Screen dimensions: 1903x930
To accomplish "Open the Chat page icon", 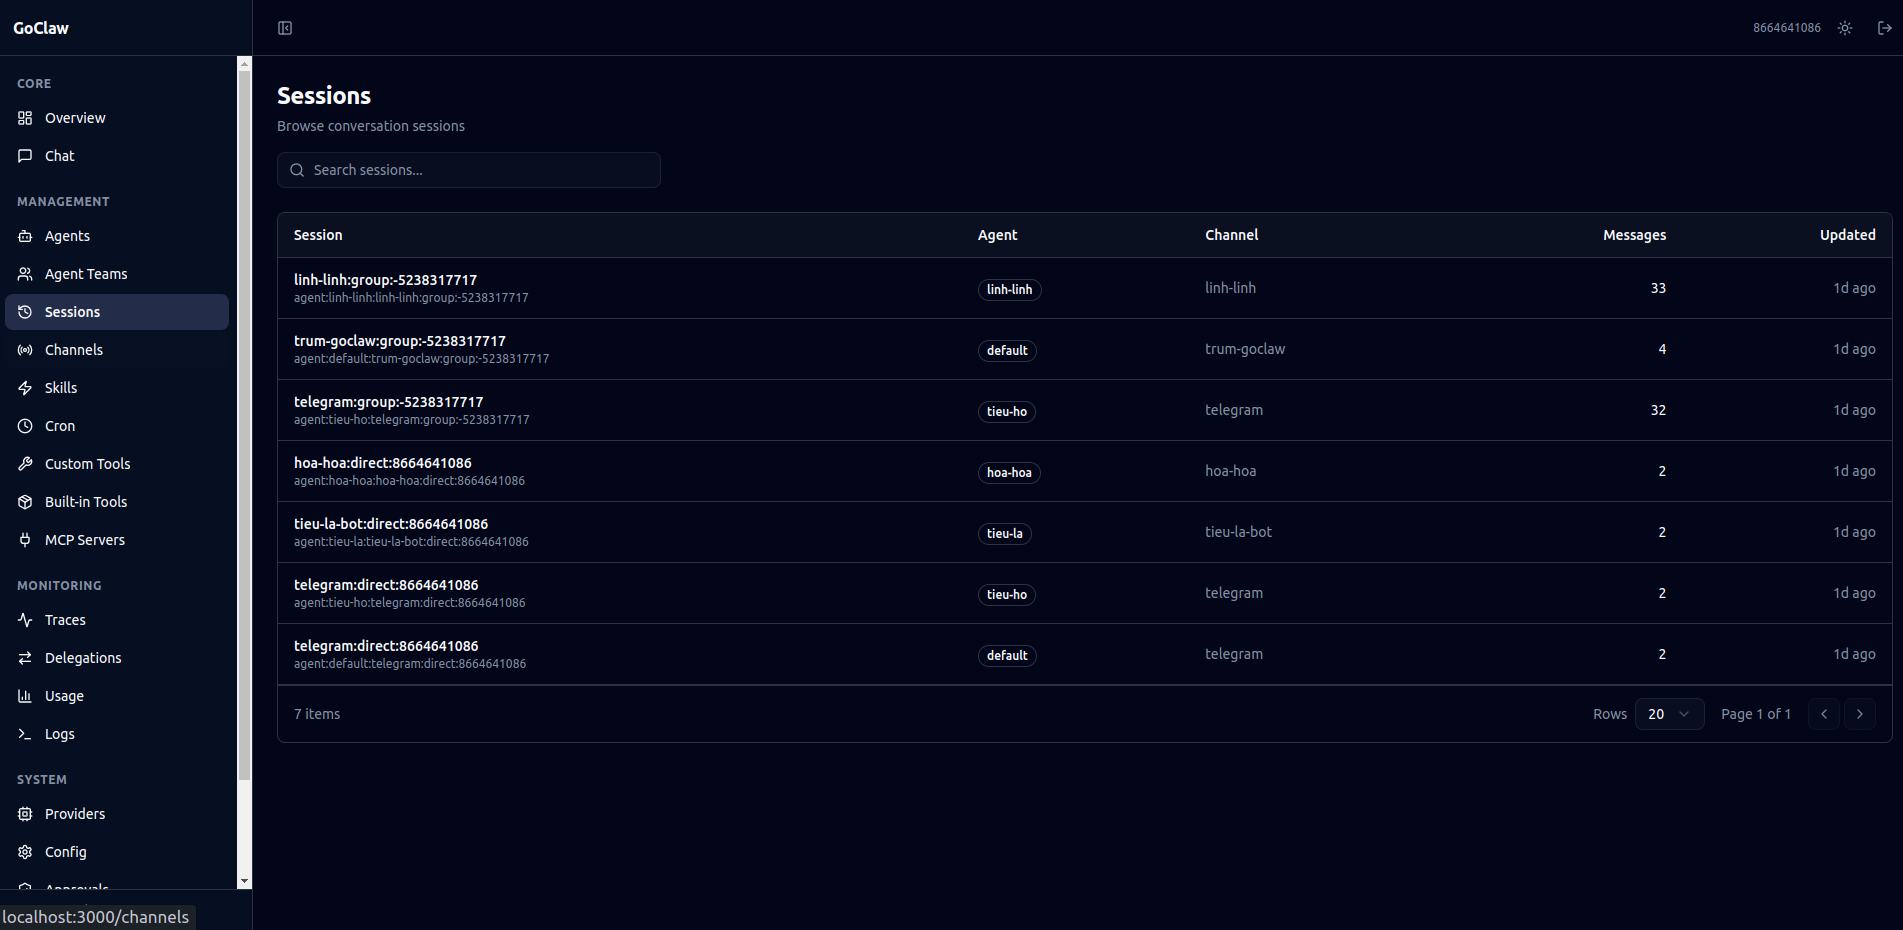I will pyautogui.click(x=26, y=156).
